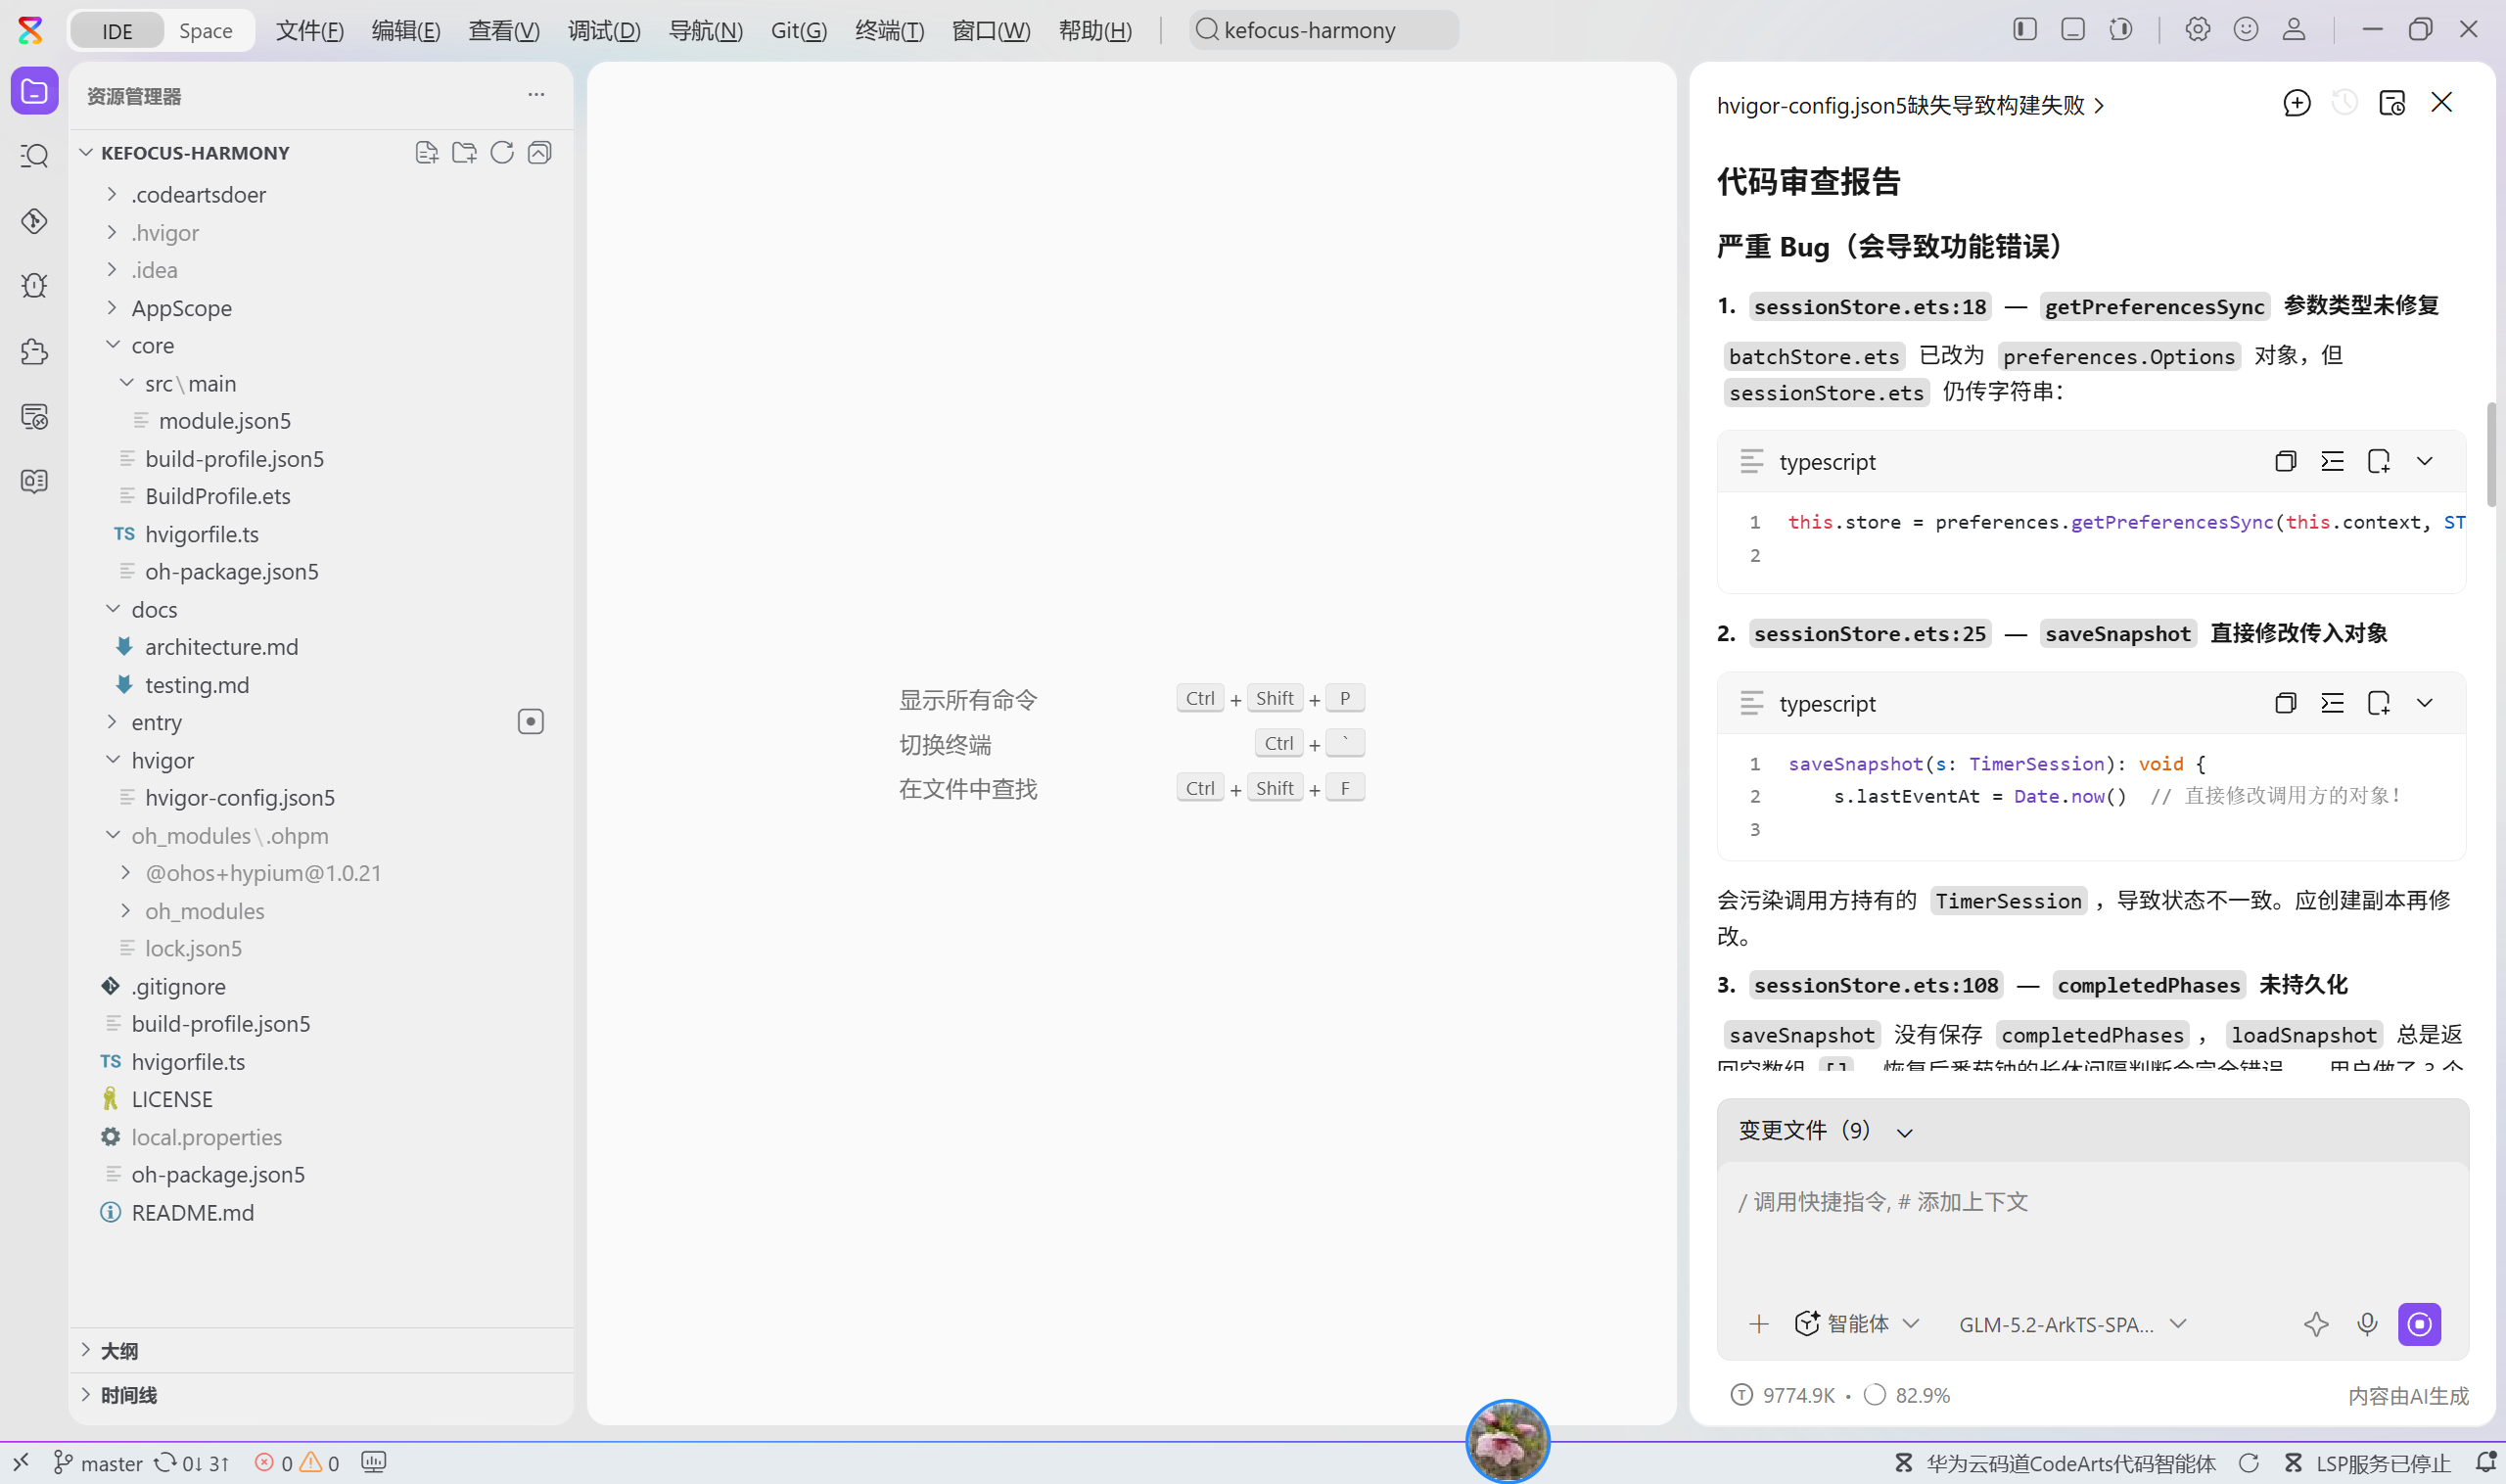The image size is (2506, 1484).
Task: Click the sparkle prompt enhance icon
Action: [x=2316, y=1324]
